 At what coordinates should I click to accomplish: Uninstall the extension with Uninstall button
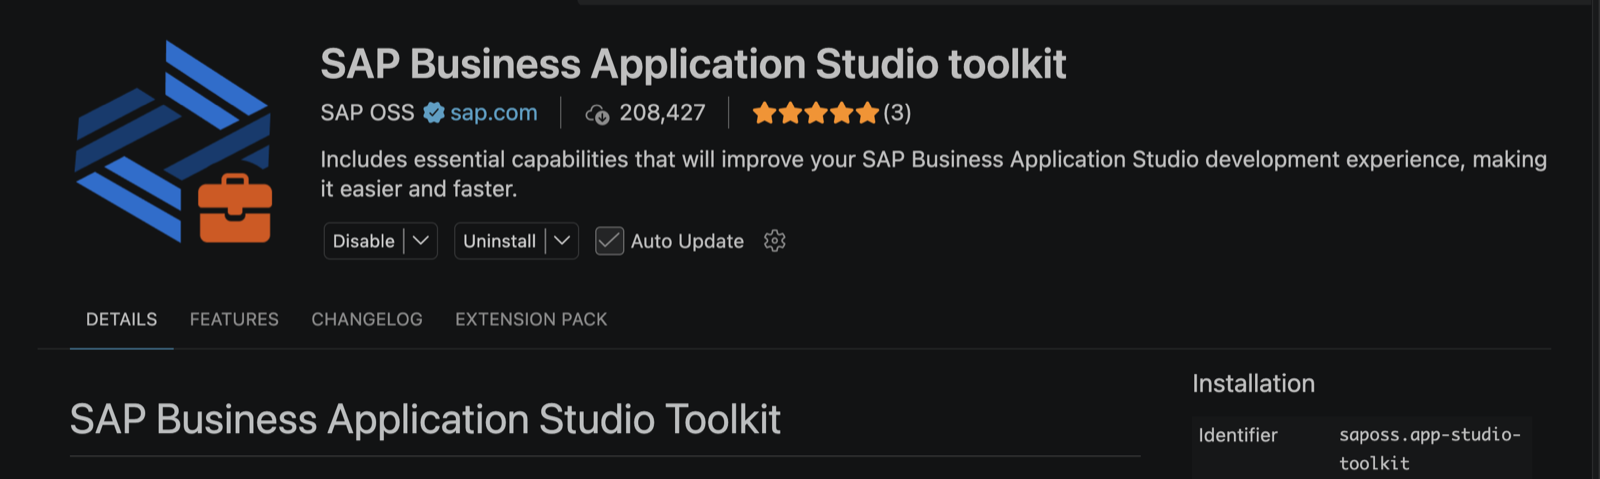[499, 241]
